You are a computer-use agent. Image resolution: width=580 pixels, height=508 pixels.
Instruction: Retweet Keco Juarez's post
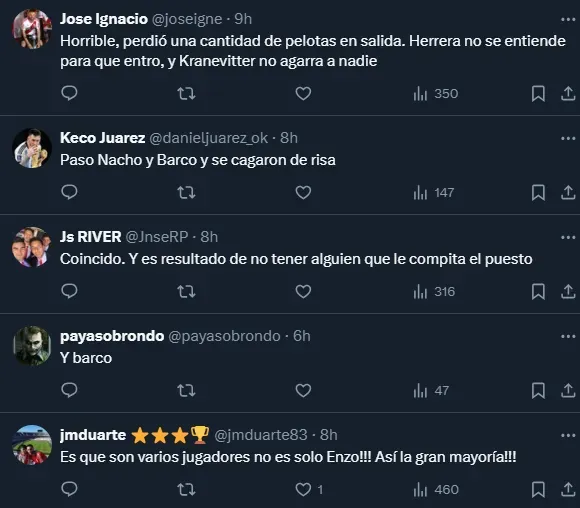(x=186, y=192)
